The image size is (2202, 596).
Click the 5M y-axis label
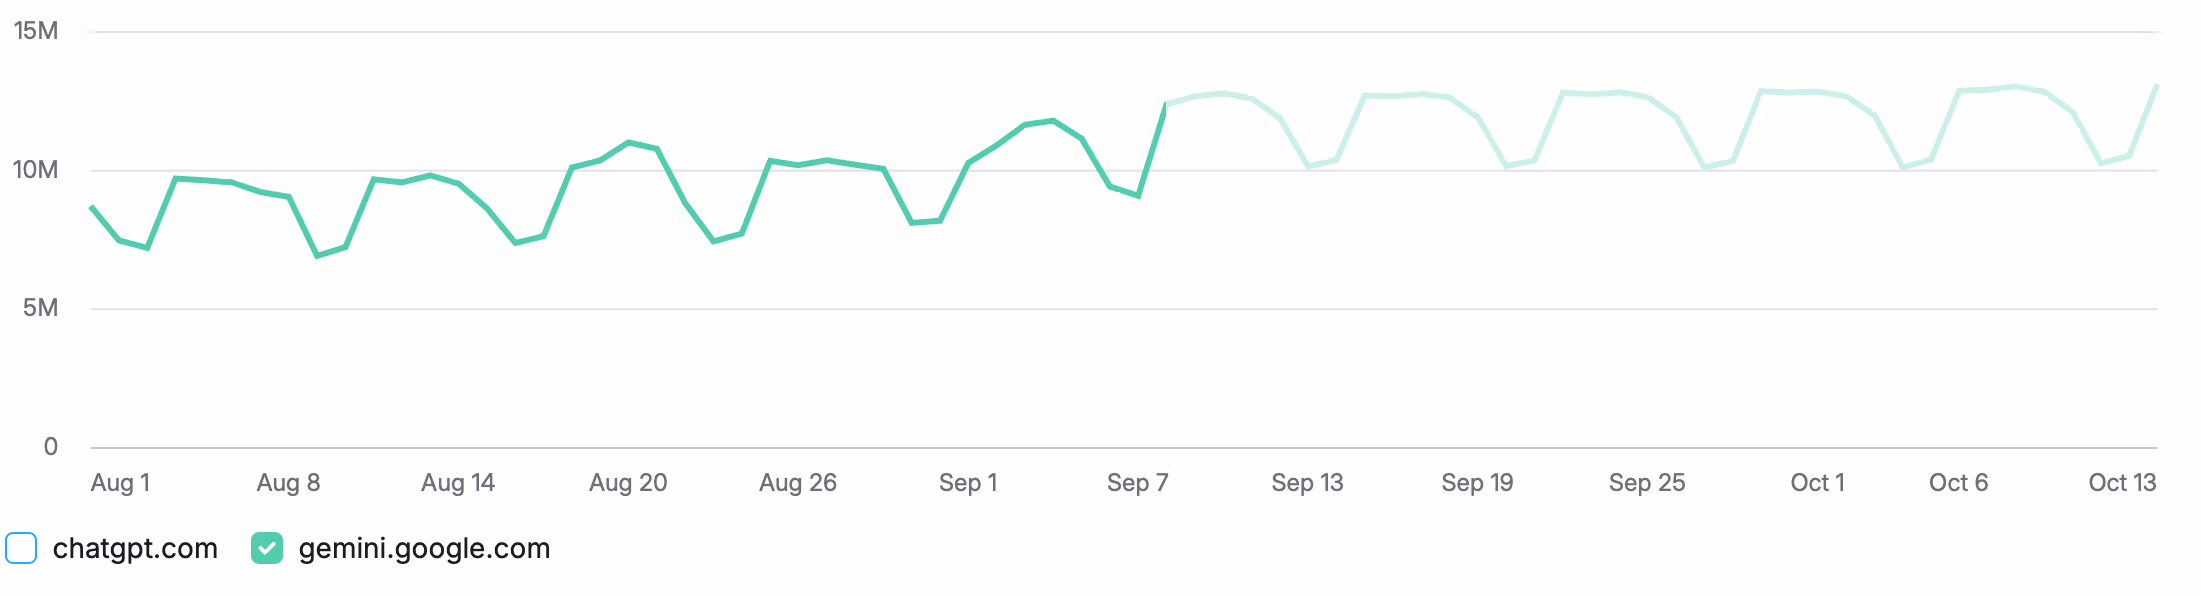point(40,308)
